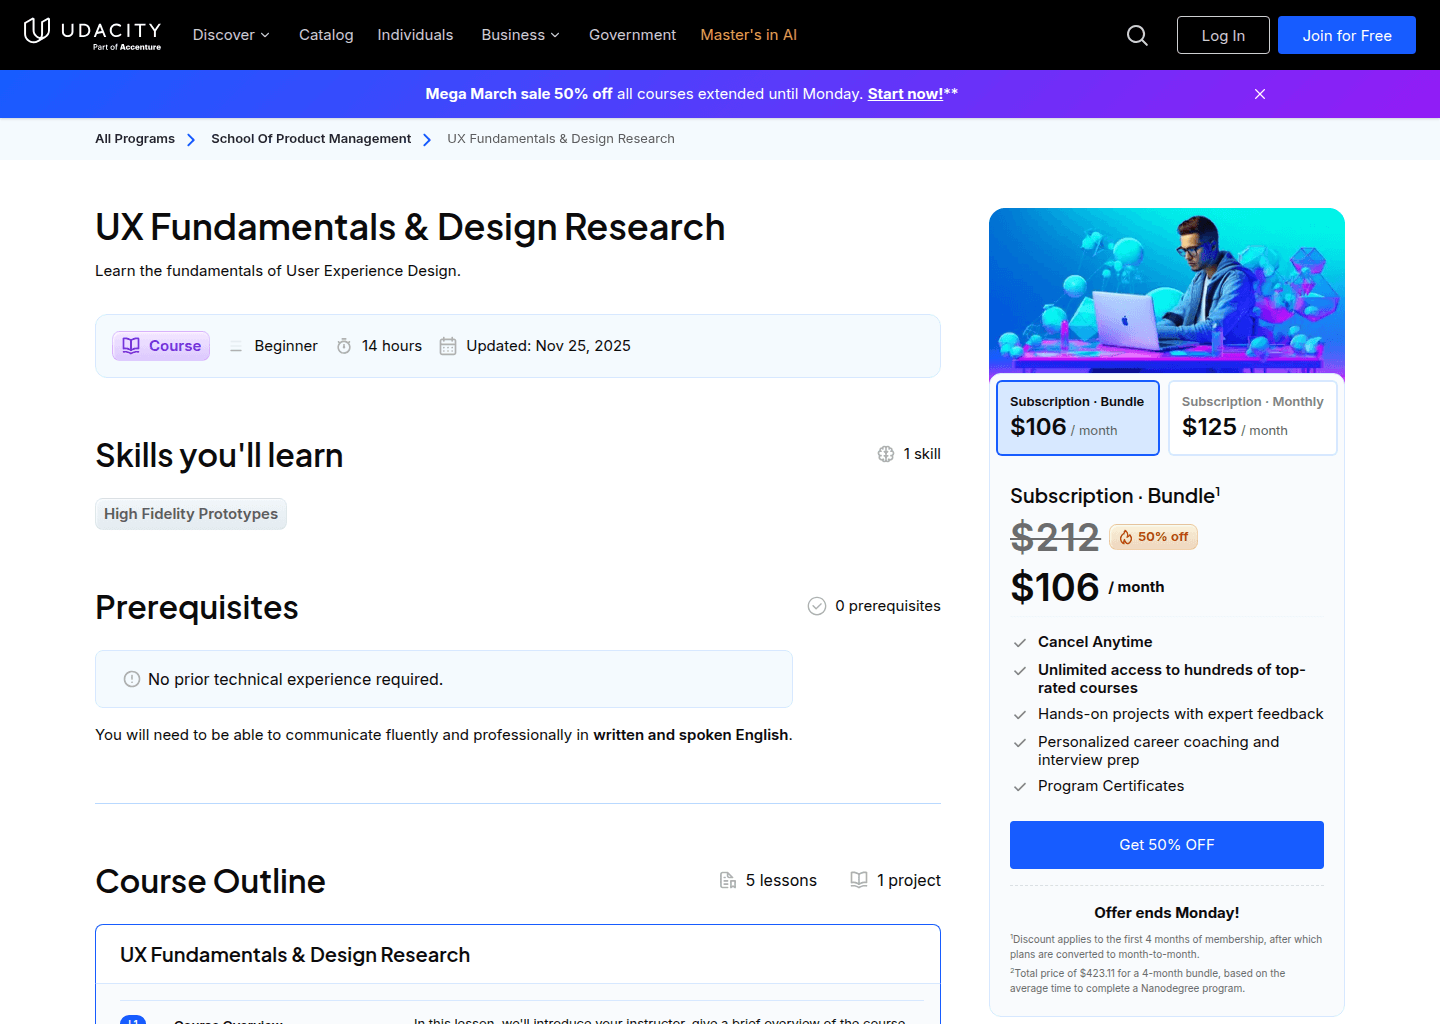The height and width of the screenshot is (1024, 1440).
Task: Open the Discover dropdown menu
Action: 230,34
